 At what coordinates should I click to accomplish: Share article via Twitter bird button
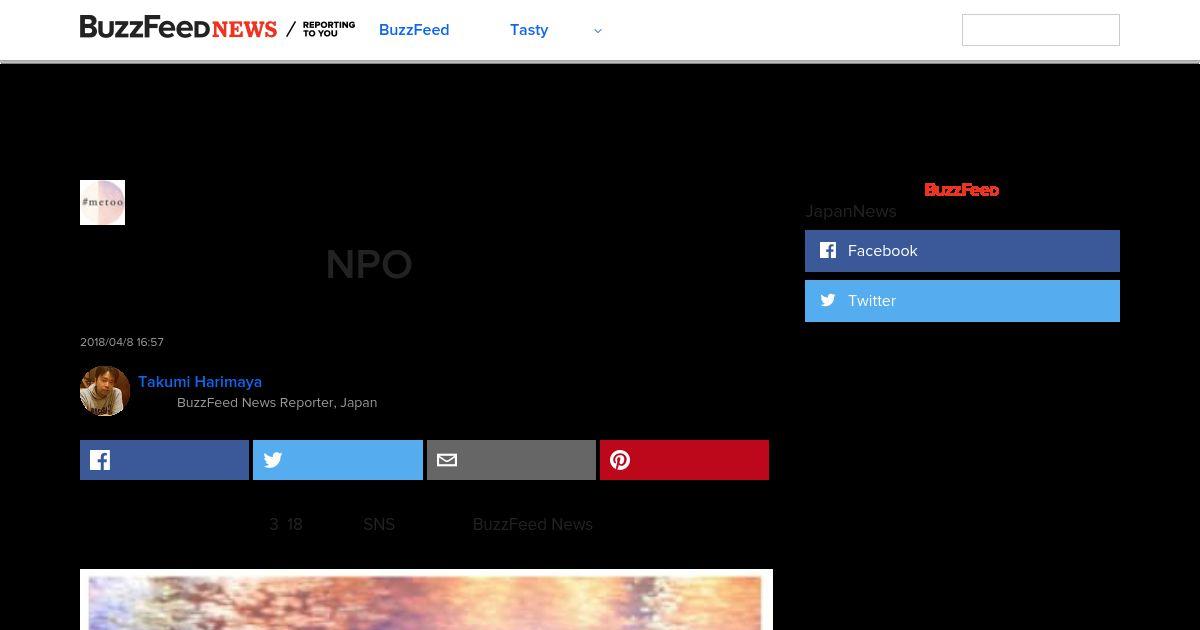(x=338, y=460)
